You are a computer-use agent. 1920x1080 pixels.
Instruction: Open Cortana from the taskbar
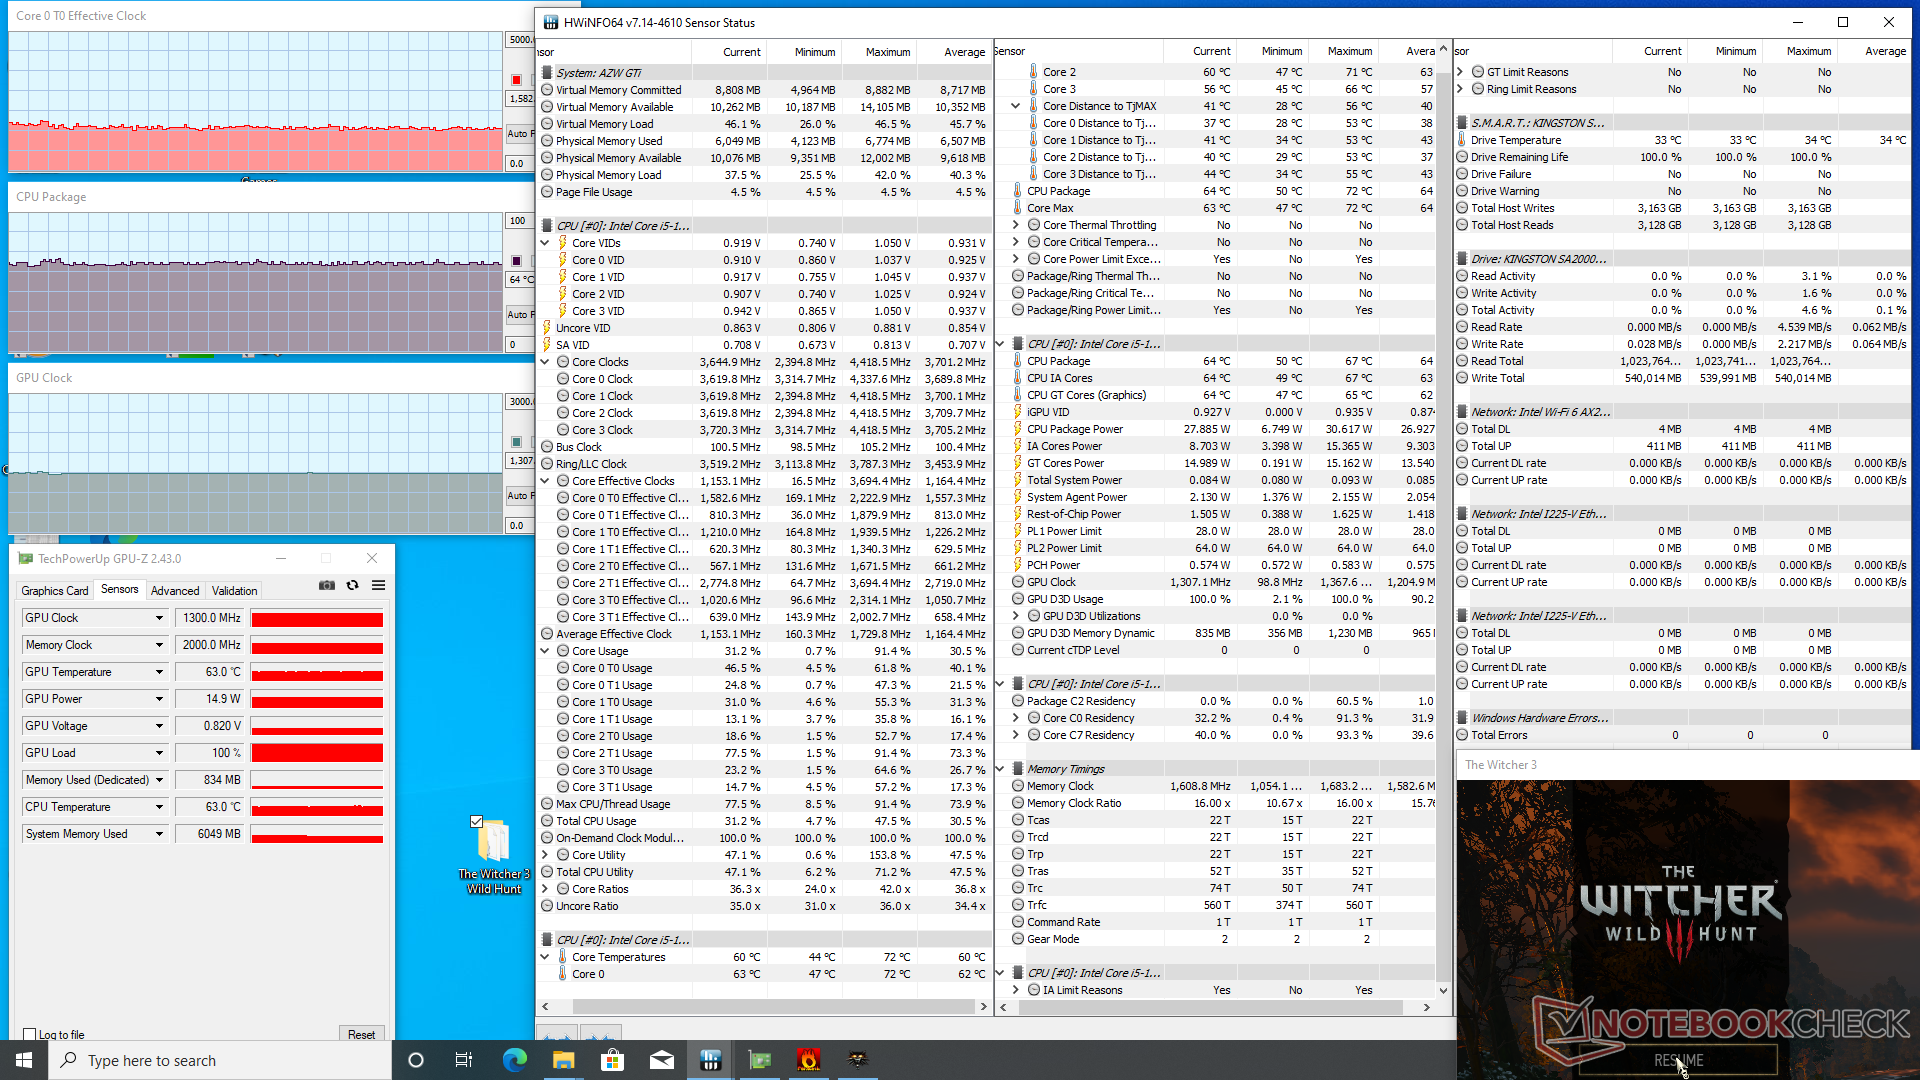[x=416, y=1060]
